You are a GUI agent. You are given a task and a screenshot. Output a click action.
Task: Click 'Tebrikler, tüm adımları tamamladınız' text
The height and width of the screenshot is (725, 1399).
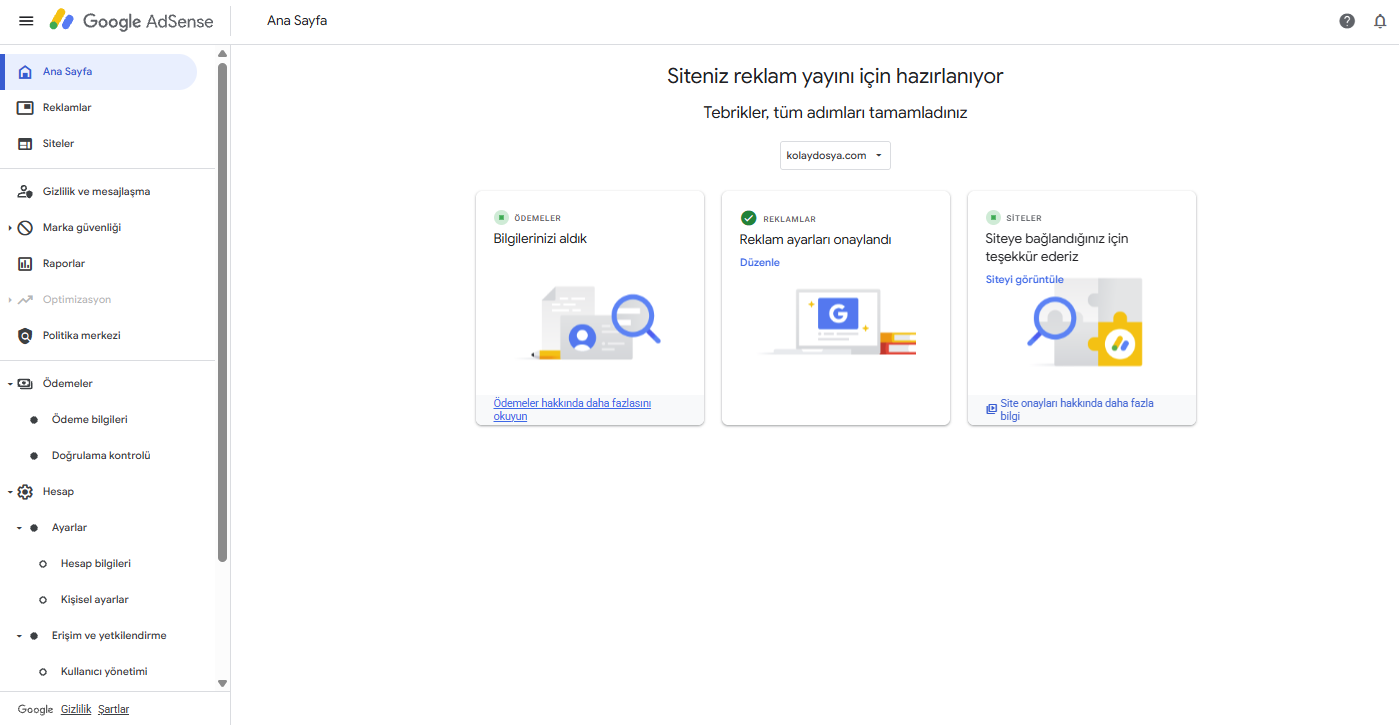tap(835, 113)
